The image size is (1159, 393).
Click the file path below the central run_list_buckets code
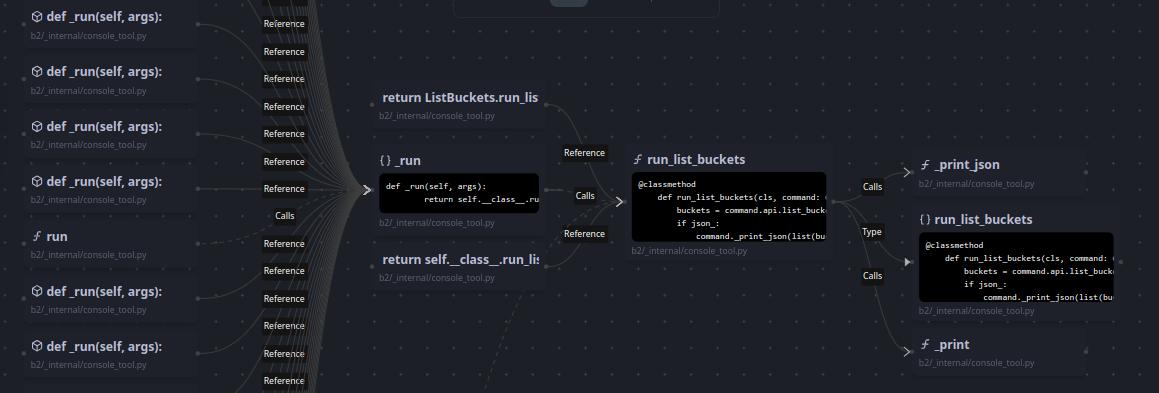tap(689, 251)
